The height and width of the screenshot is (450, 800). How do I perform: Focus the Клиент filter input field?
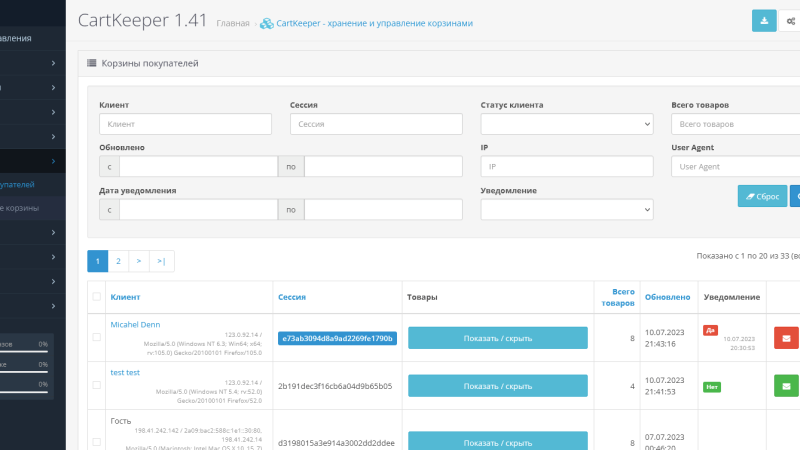point(185,124)
